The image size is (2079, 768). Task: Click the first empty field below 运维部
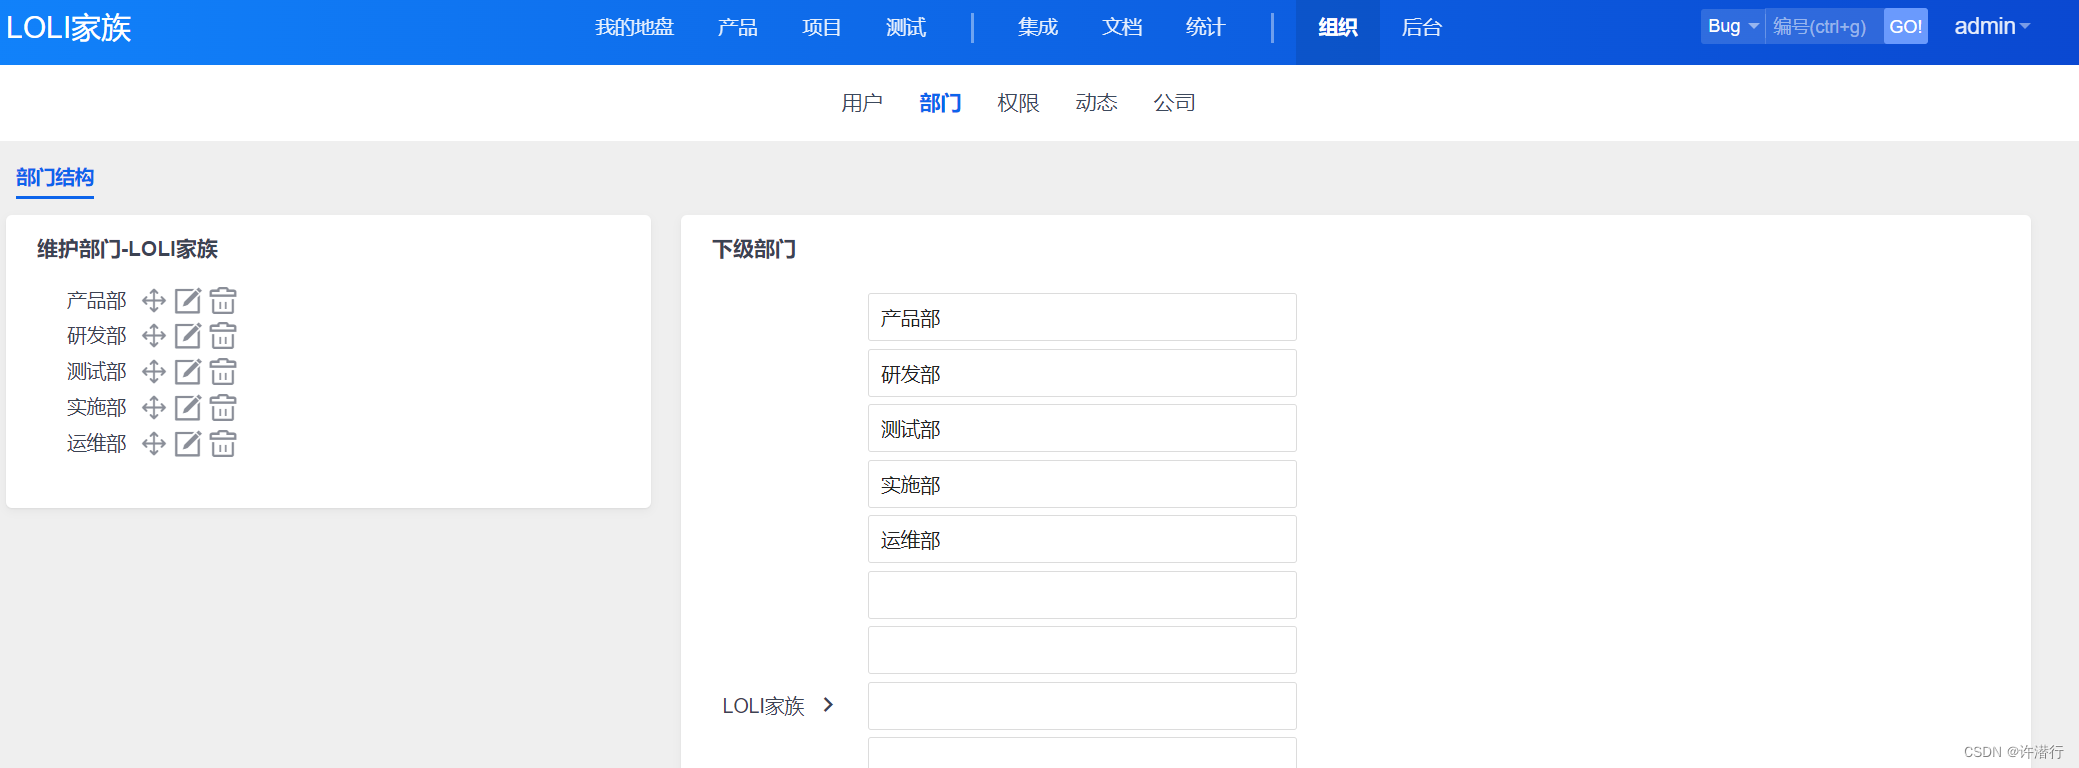(1082, 595)
